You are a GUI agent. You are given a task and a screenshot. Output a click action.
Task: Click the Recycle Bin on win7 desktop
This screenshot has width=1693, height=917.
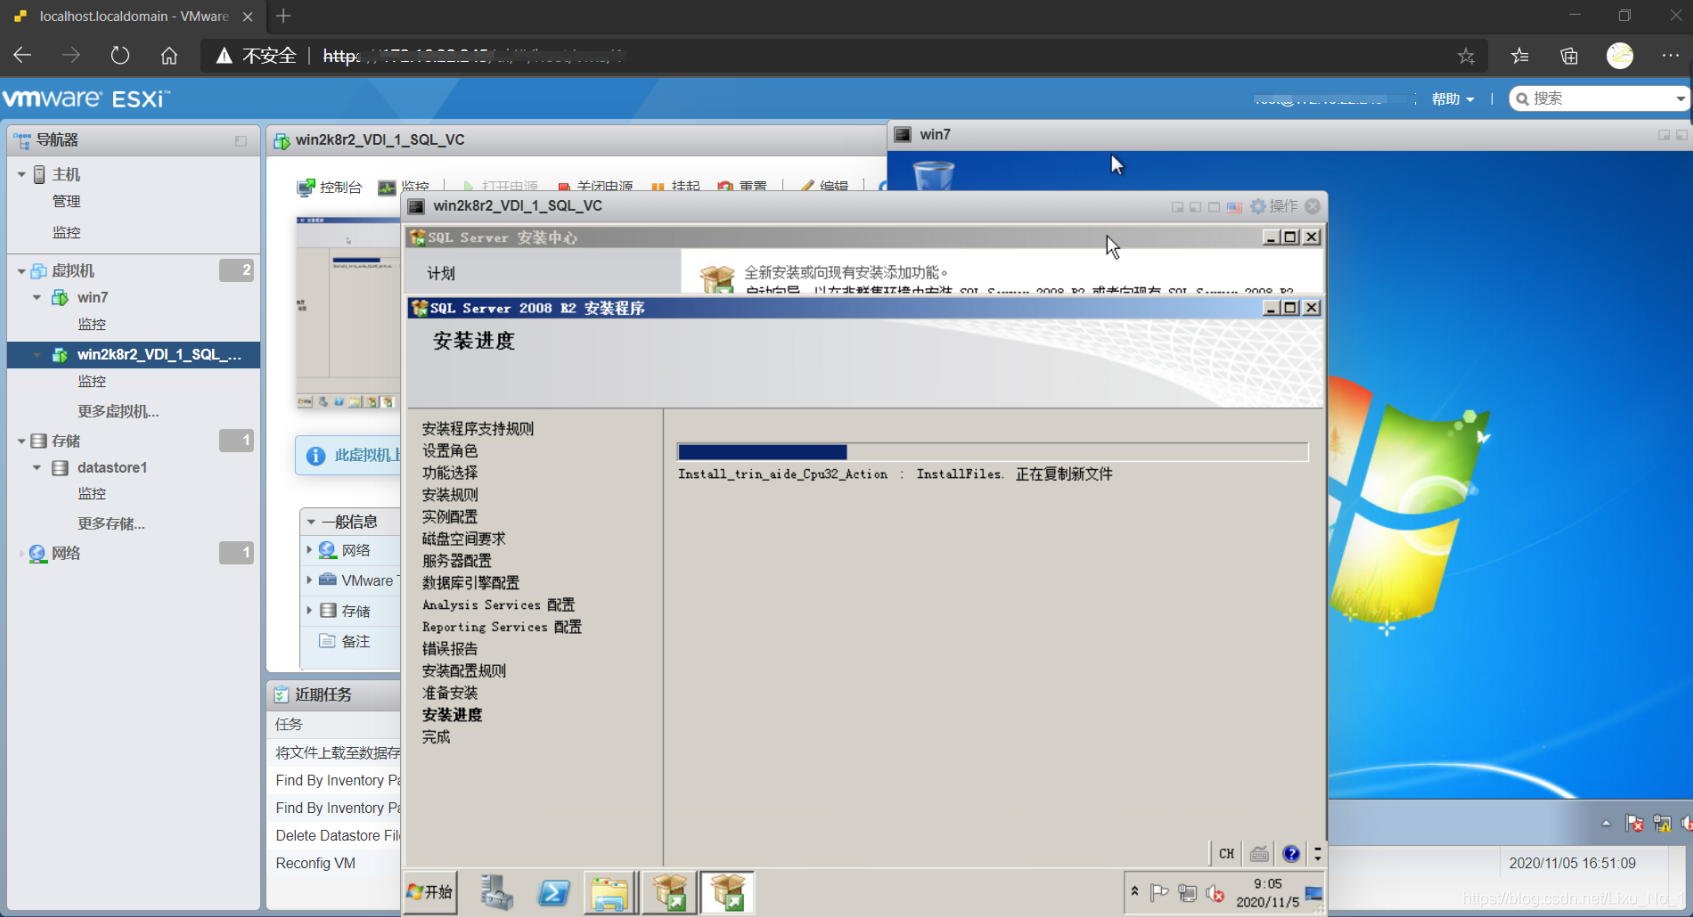pyautogui.click(x=934, y=174)
